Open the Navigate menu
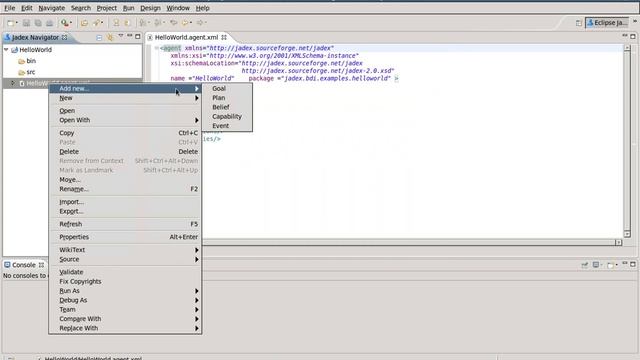Viewport: 640px width, 360px height. 51,8
